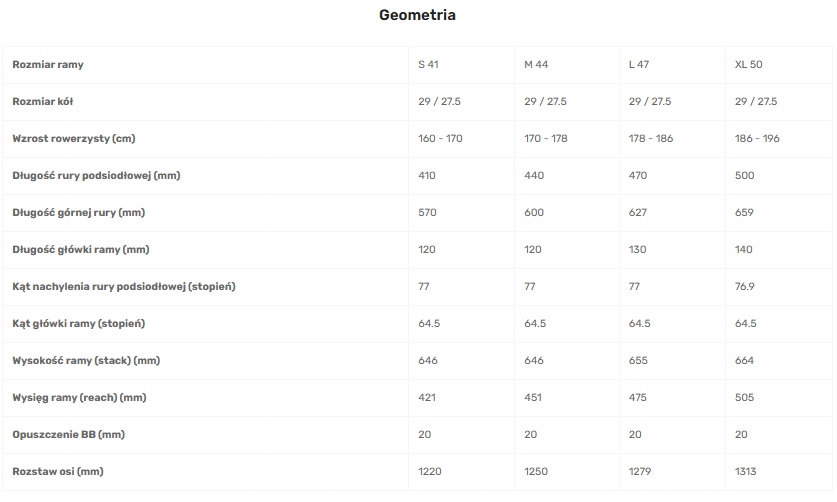
Task: Click the Rozmiar ramy row label
Action: [x=48, y=65]
